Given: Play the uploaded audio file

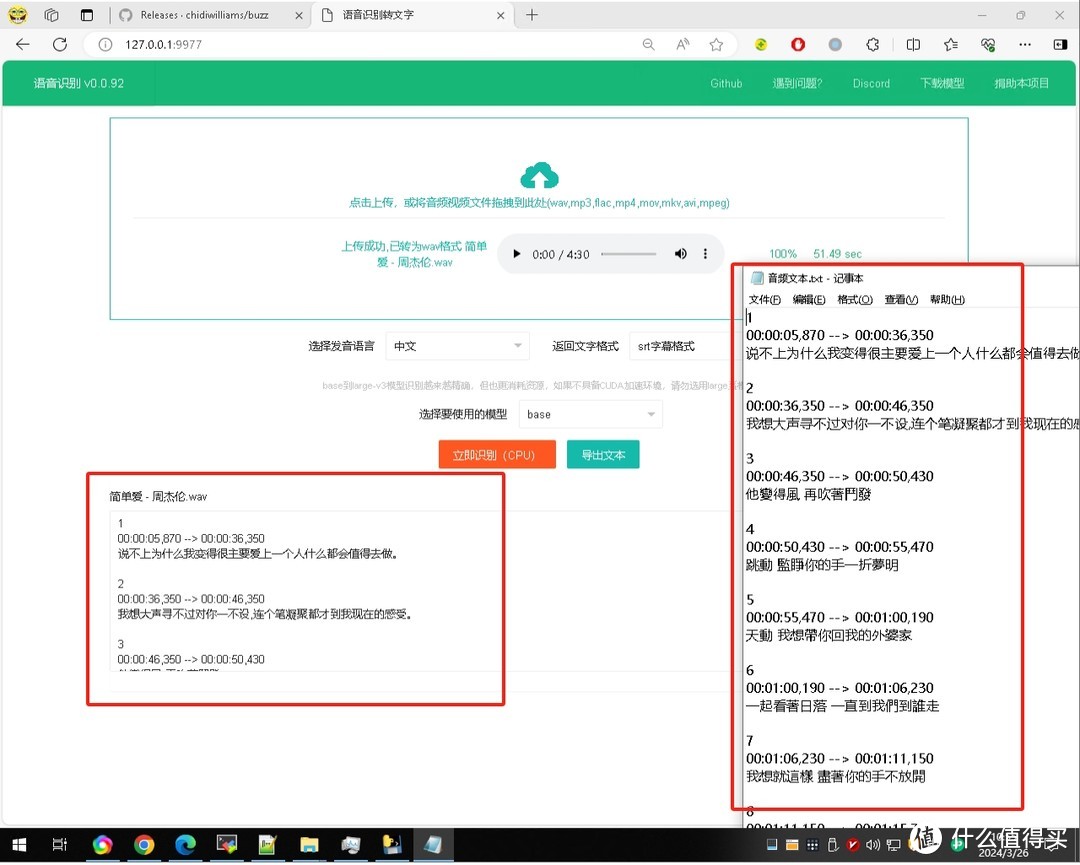Looking at the screenshot, I should 517,254.
